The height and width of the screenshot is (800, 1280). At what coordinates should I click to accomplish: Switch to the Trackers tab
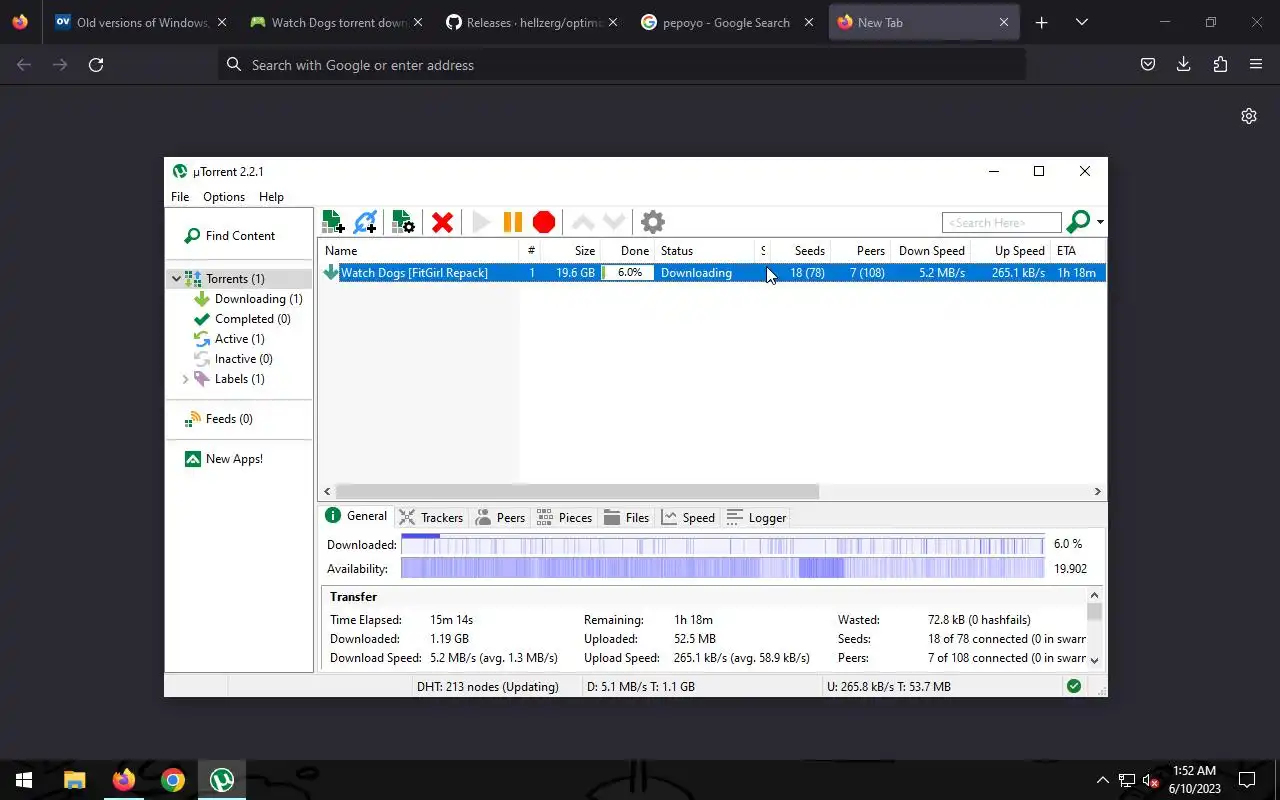[431, 517]
